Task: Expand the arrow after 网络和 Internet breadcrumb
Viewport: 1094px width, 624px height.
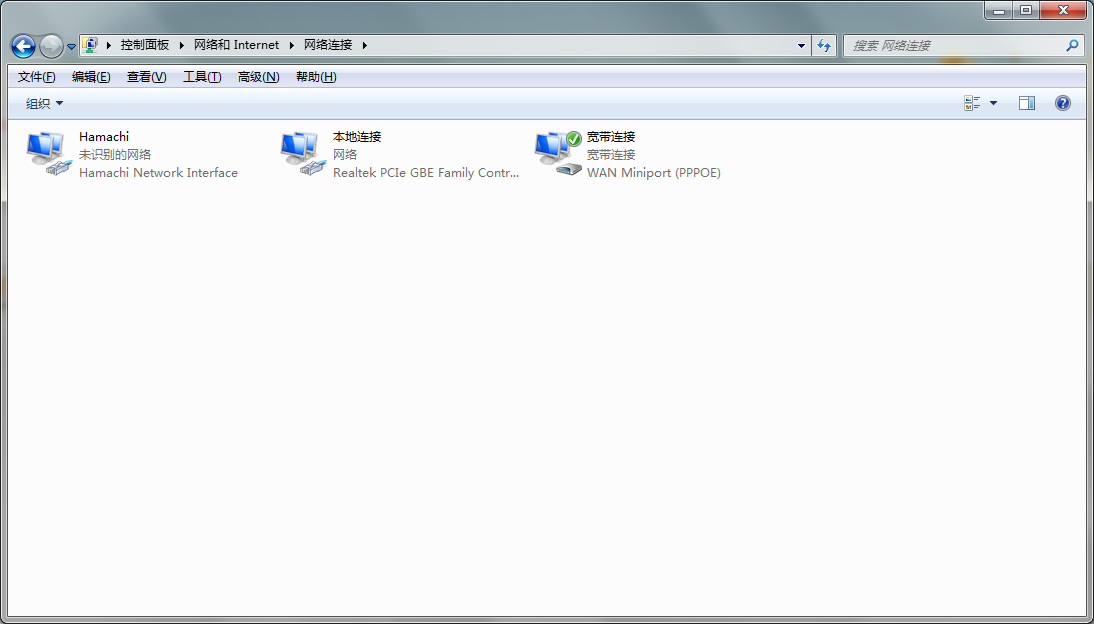Action: coord(292,45)
